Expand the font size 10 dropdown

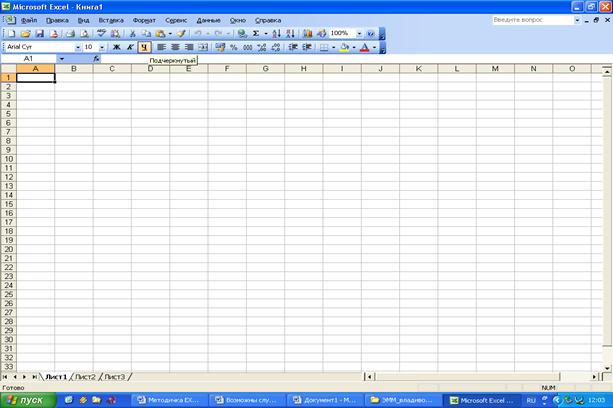[x=102, y=47]
